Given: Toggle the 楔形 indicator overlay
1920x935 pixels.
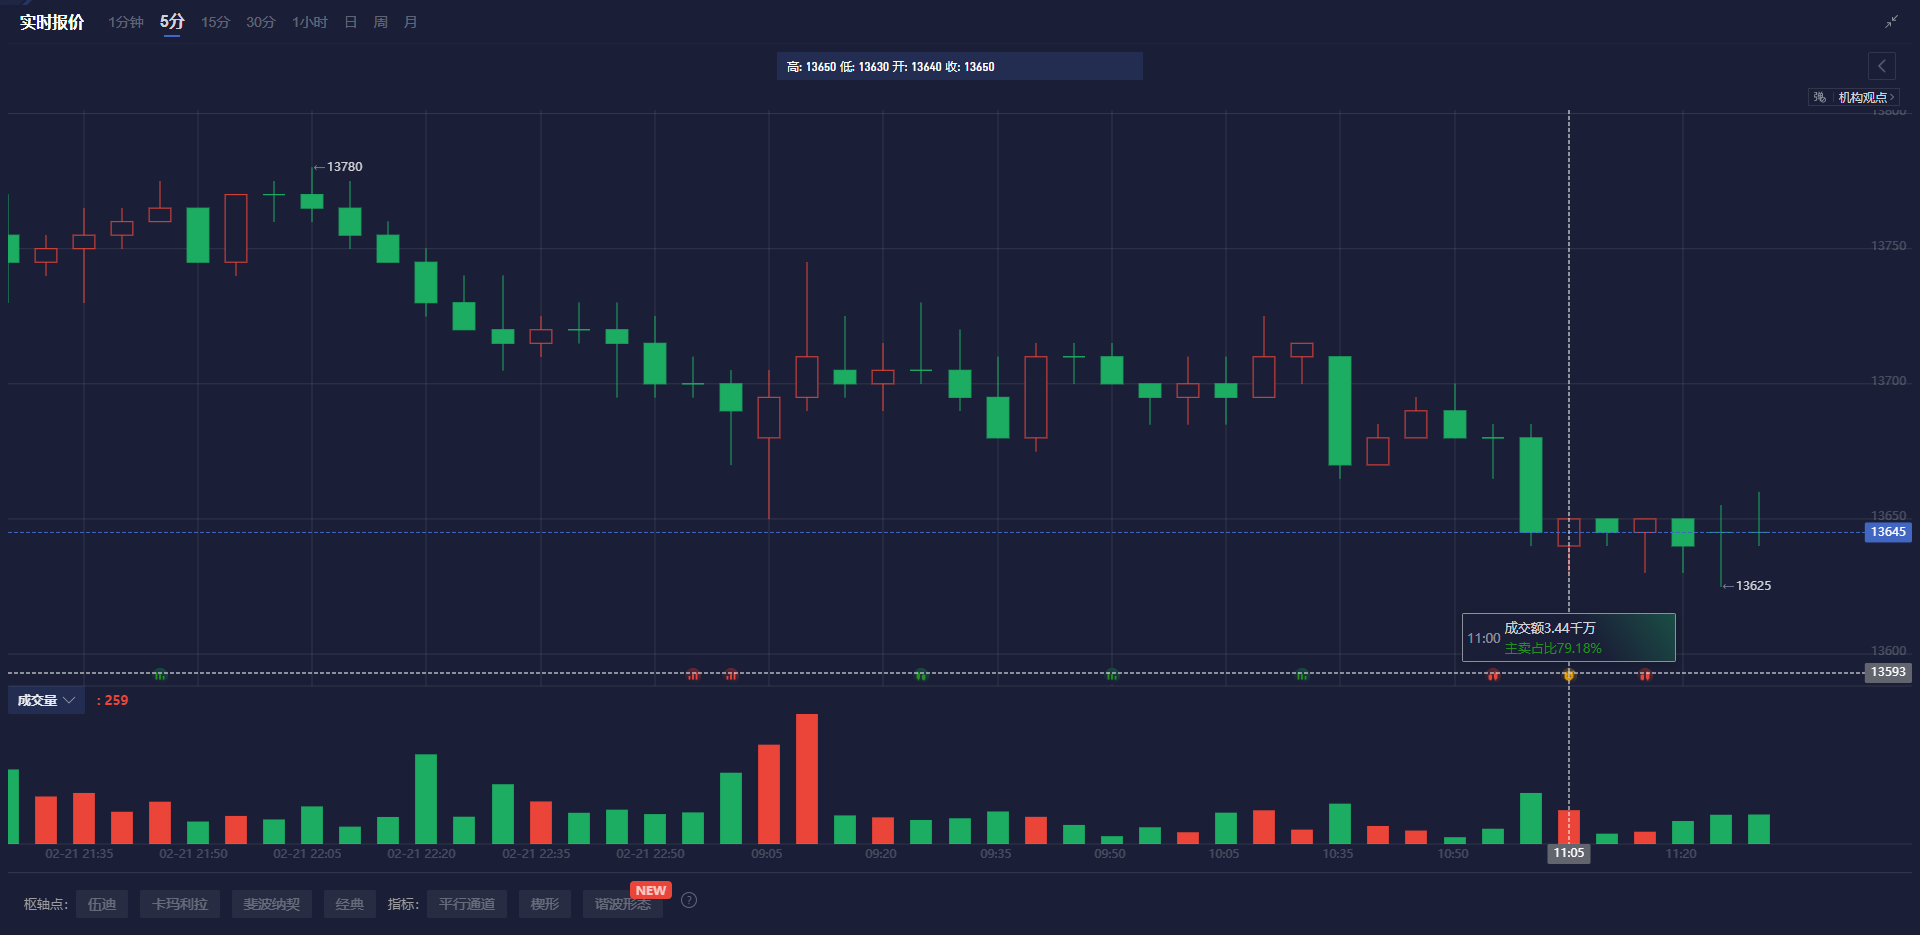Looking at the screenshot, I should 544,903.
